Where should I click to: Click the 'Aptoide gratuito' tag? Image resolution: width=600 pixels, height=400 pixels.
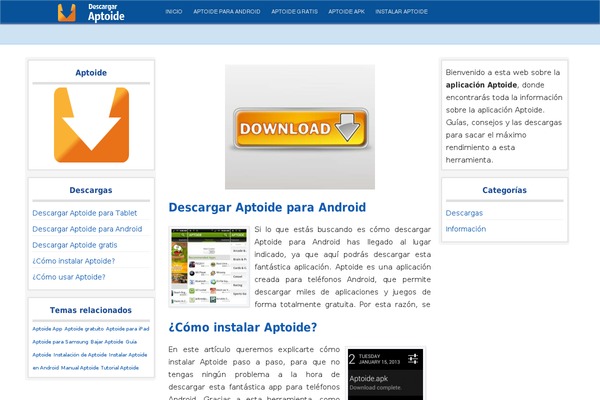84,329
